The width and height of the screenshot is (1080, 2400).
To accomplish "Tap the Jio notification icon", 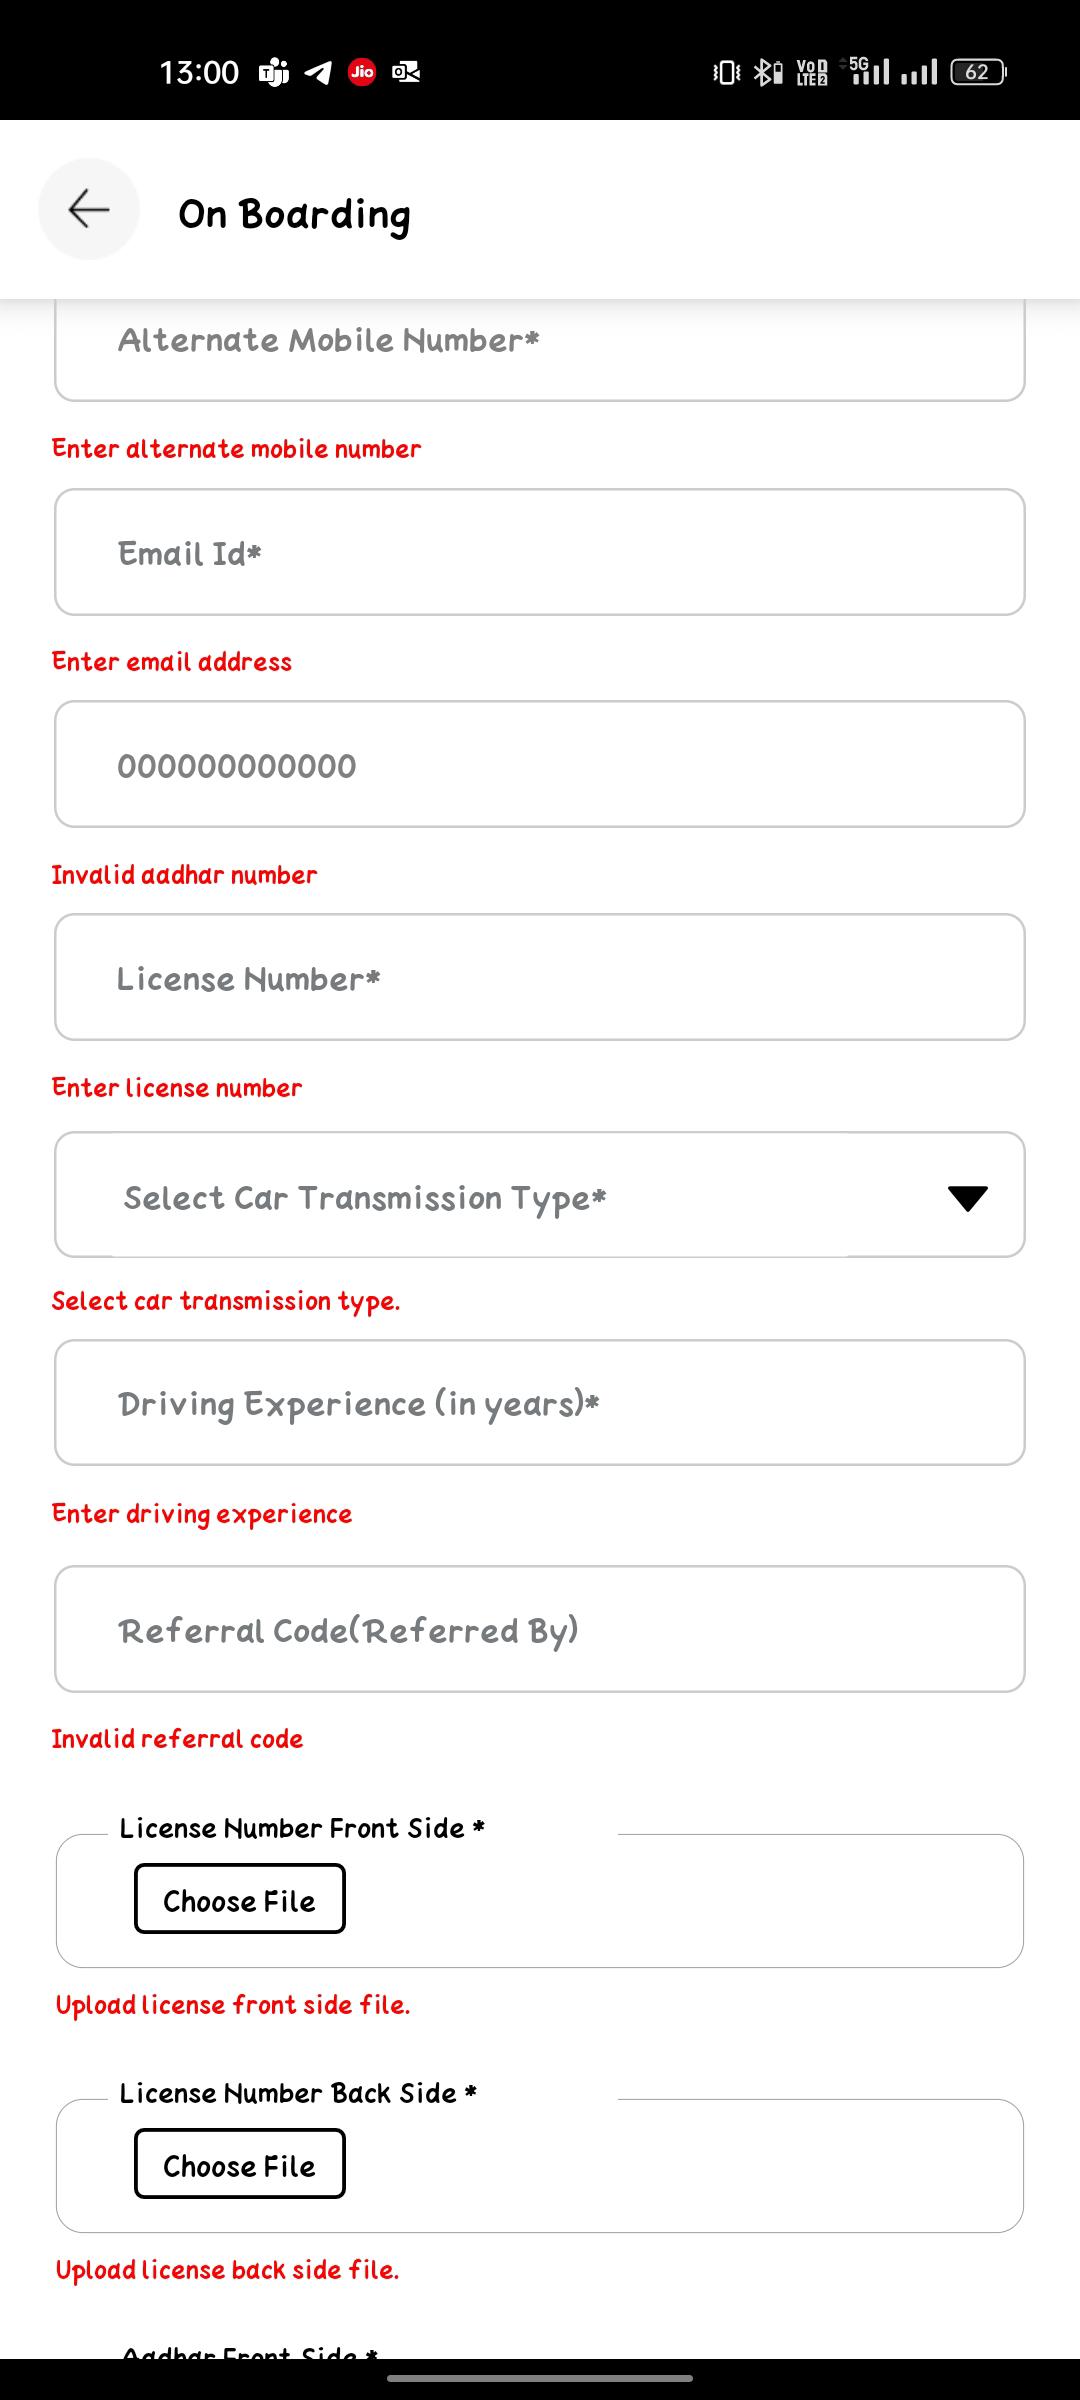I will pyautogui.click(x=362, y=72).
